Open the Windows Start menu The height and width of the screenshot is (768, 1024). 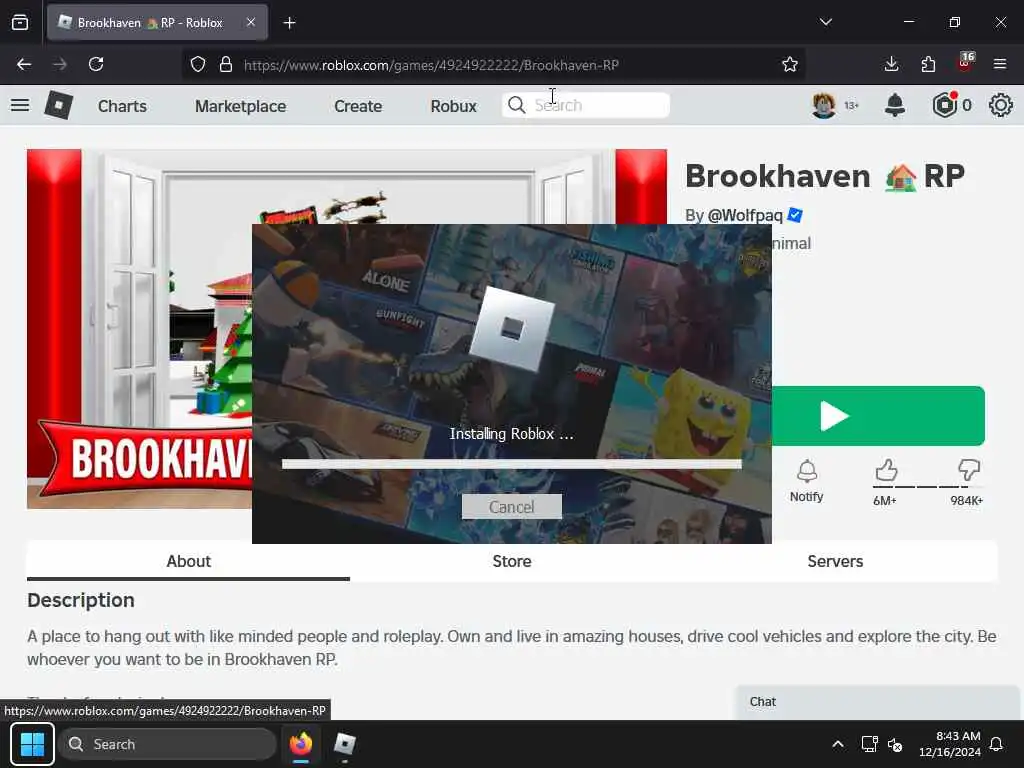32,744
